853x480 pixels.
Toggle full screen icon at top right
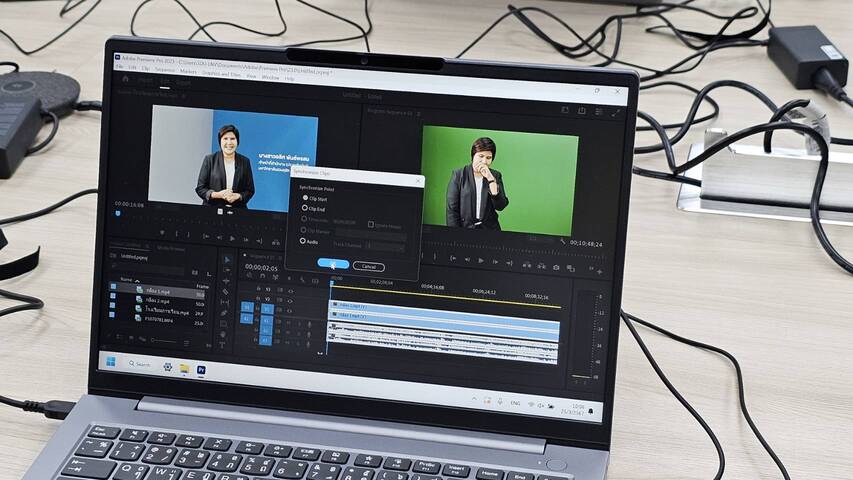616,113
